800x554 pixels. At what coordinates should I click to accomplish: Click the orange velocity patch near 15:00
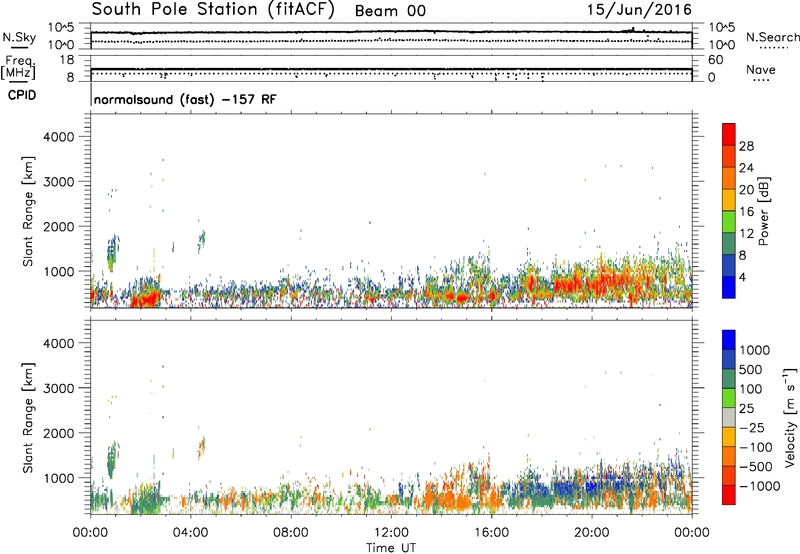[454, 499]
